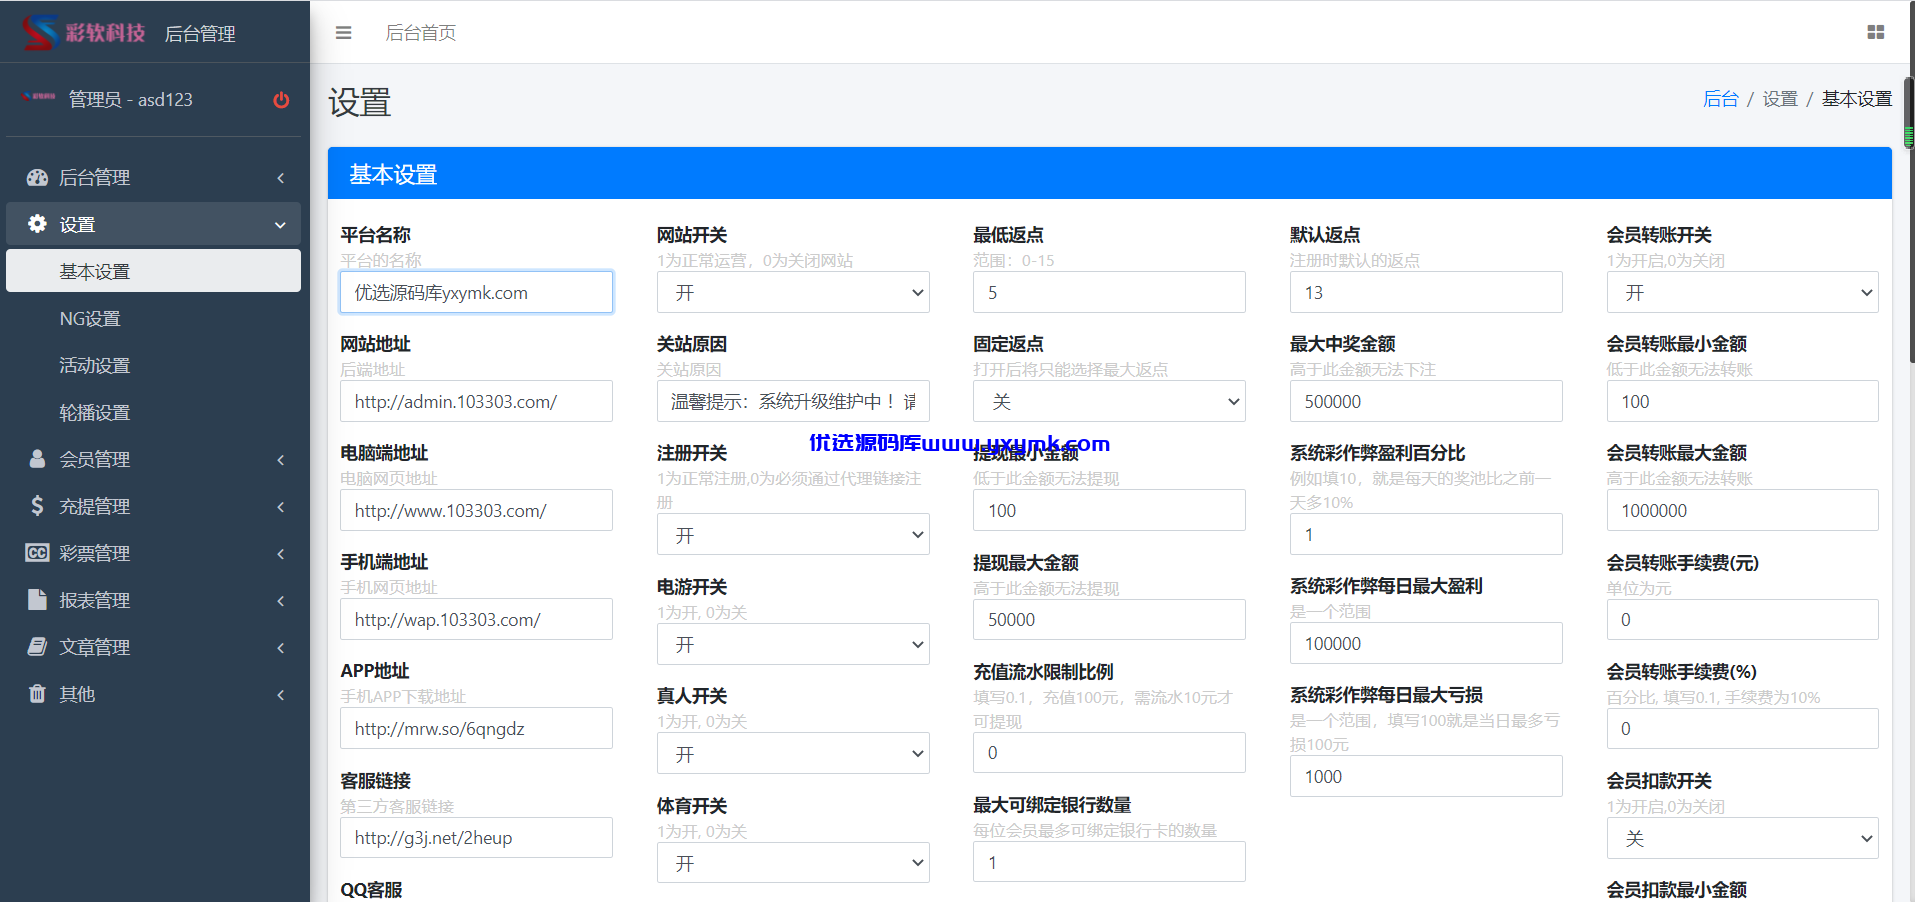Screen dimensions: 1915x902
Task: Click the 会员管理 user icon
Action: coord(37,459)
